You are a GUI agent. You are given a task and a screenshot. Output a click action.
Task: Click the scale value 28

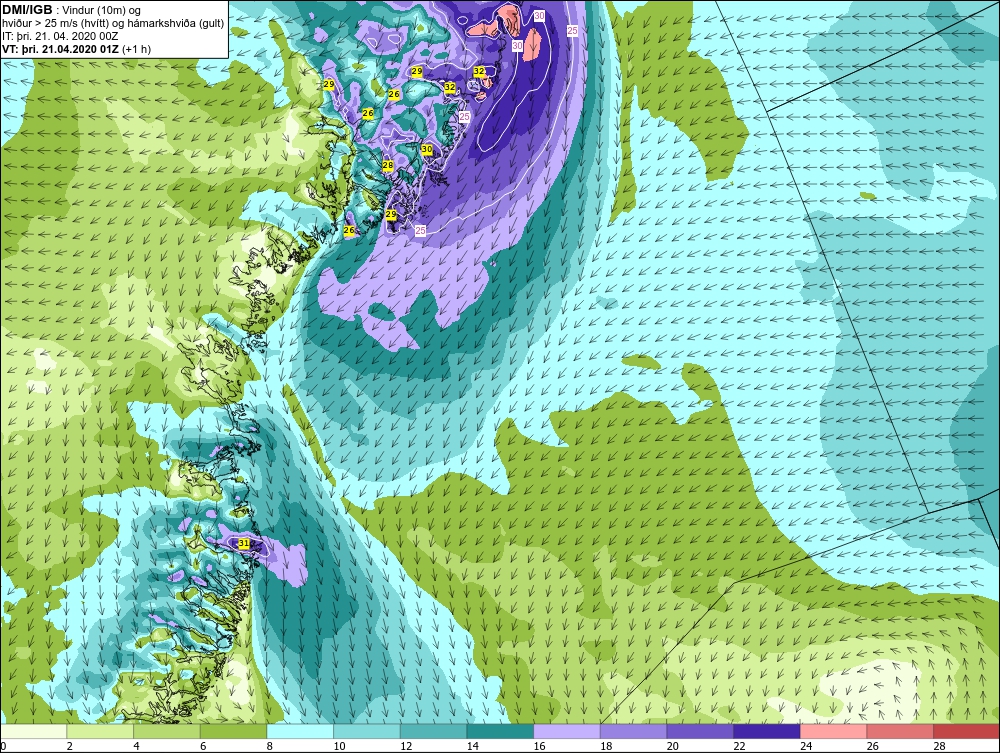(x=939, y=746)
